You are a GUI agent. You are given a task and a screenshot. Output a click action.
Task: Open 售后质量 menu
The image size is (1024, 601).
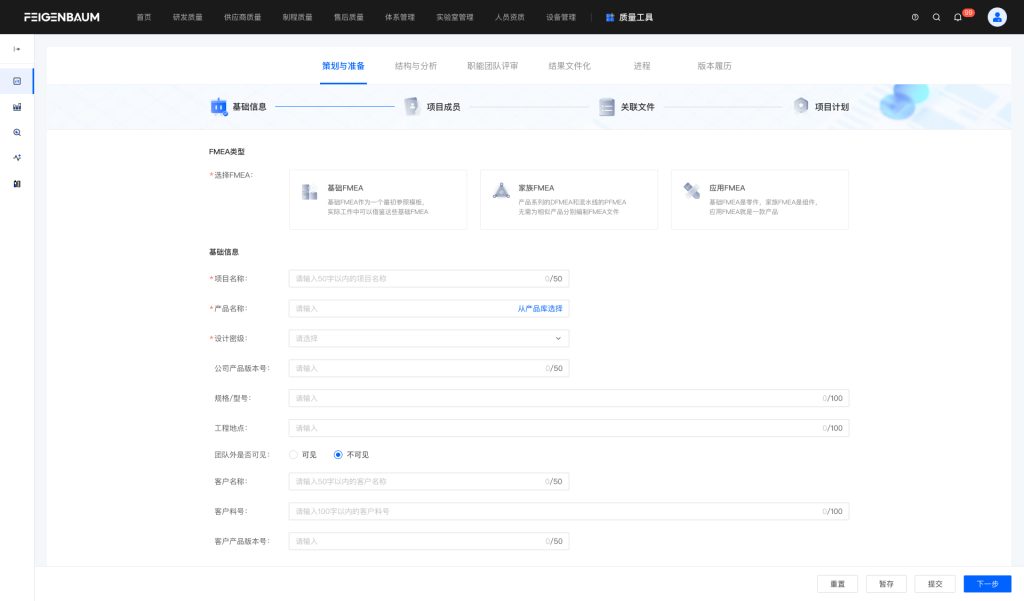tap(349, 18)
